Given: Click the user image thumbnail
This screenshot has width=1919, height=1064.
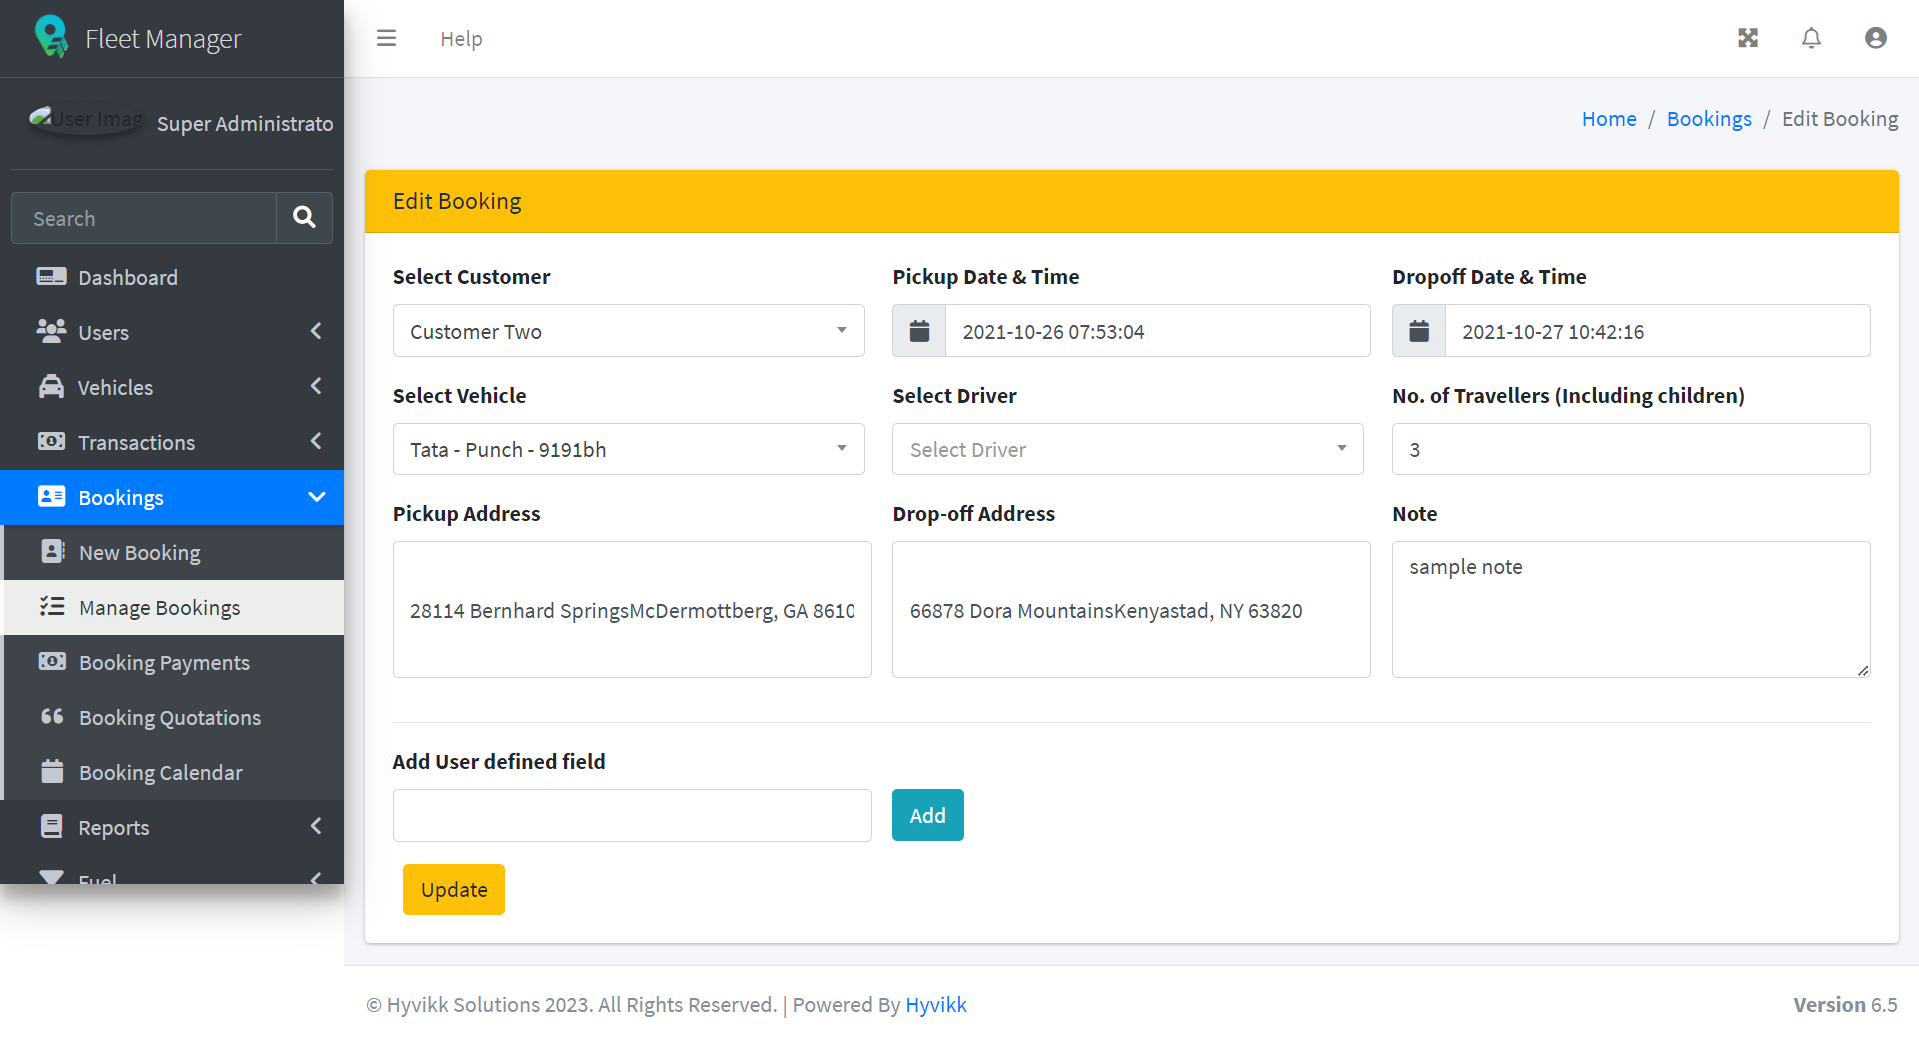Looking at the screenshot, I should (86, 119).
